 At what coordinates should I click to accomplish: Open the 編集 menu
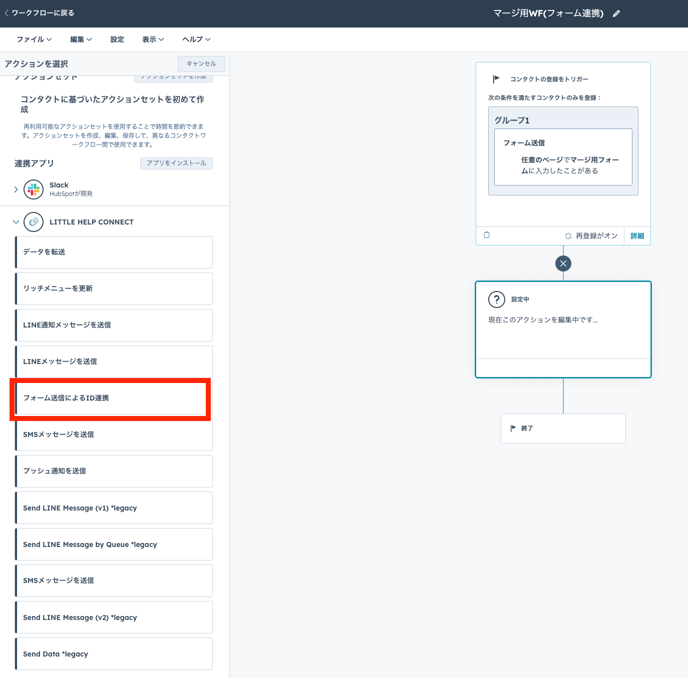[81, 39]
